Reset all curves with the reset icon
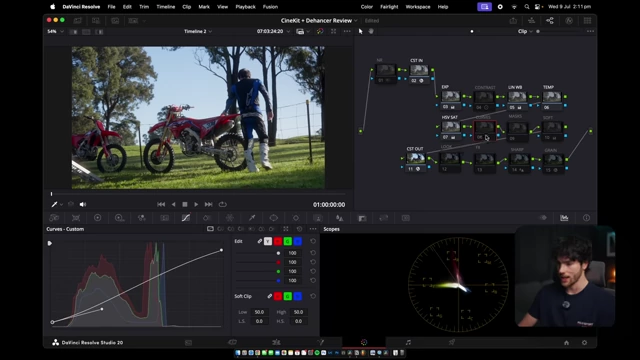Screen dimensions: 640x360 (x=299, y=229)
